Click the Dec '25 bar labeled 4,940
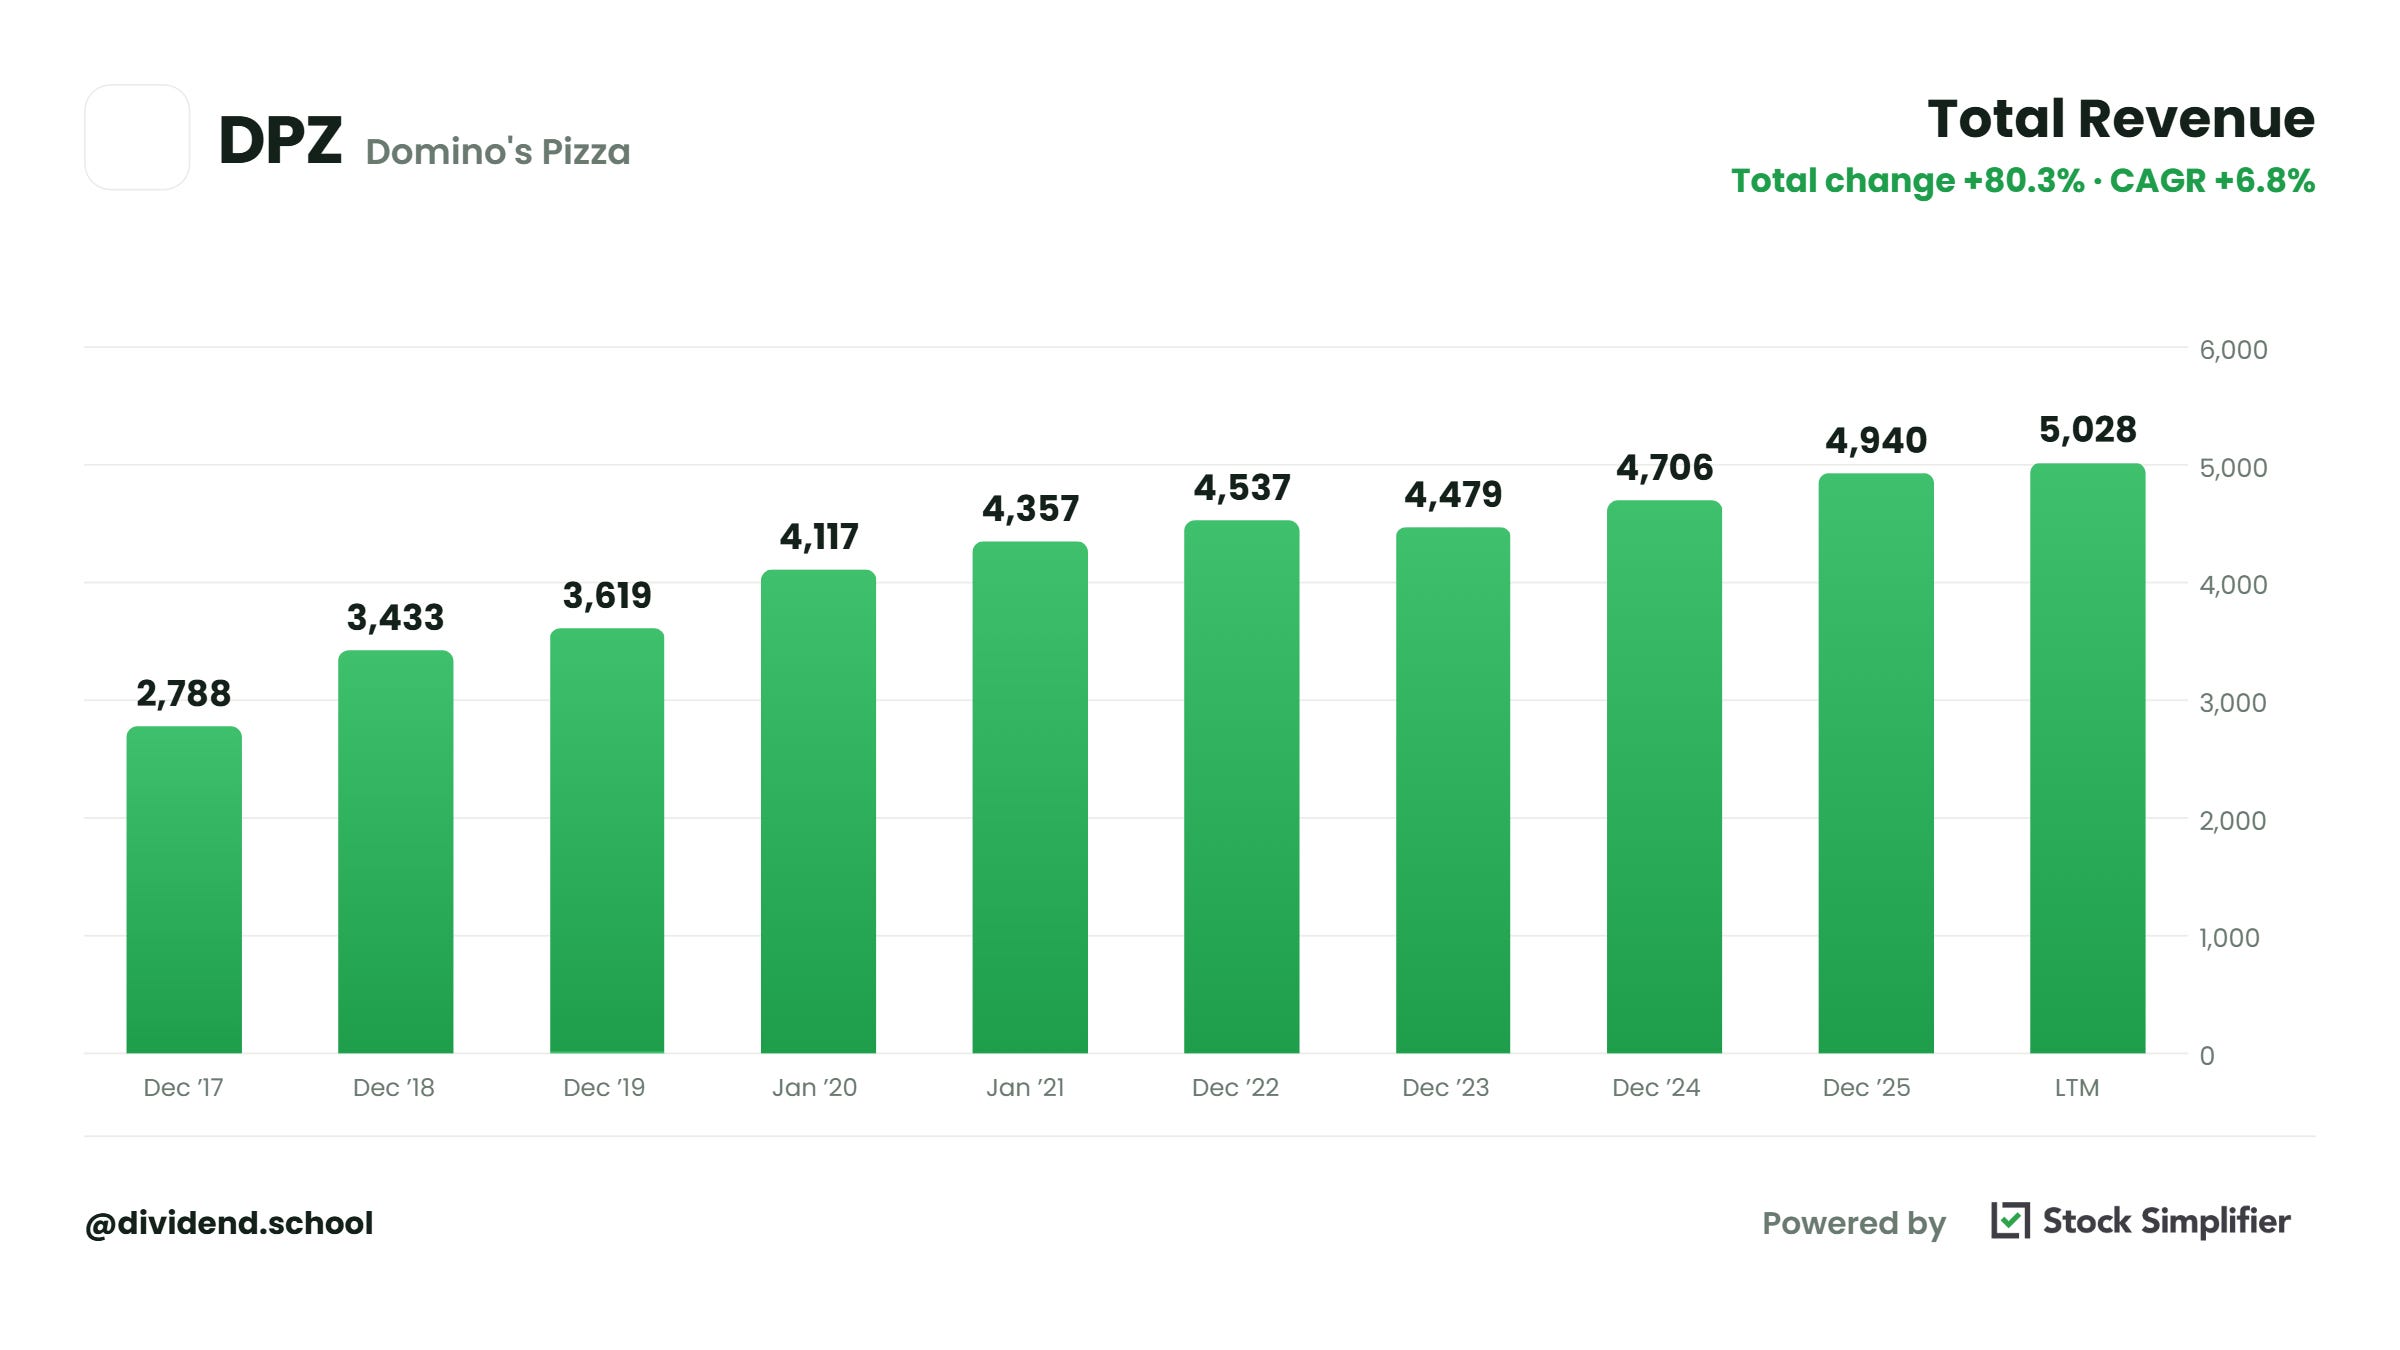Viewport: 2400px width, 1350px height. [x=1876, y=763]
